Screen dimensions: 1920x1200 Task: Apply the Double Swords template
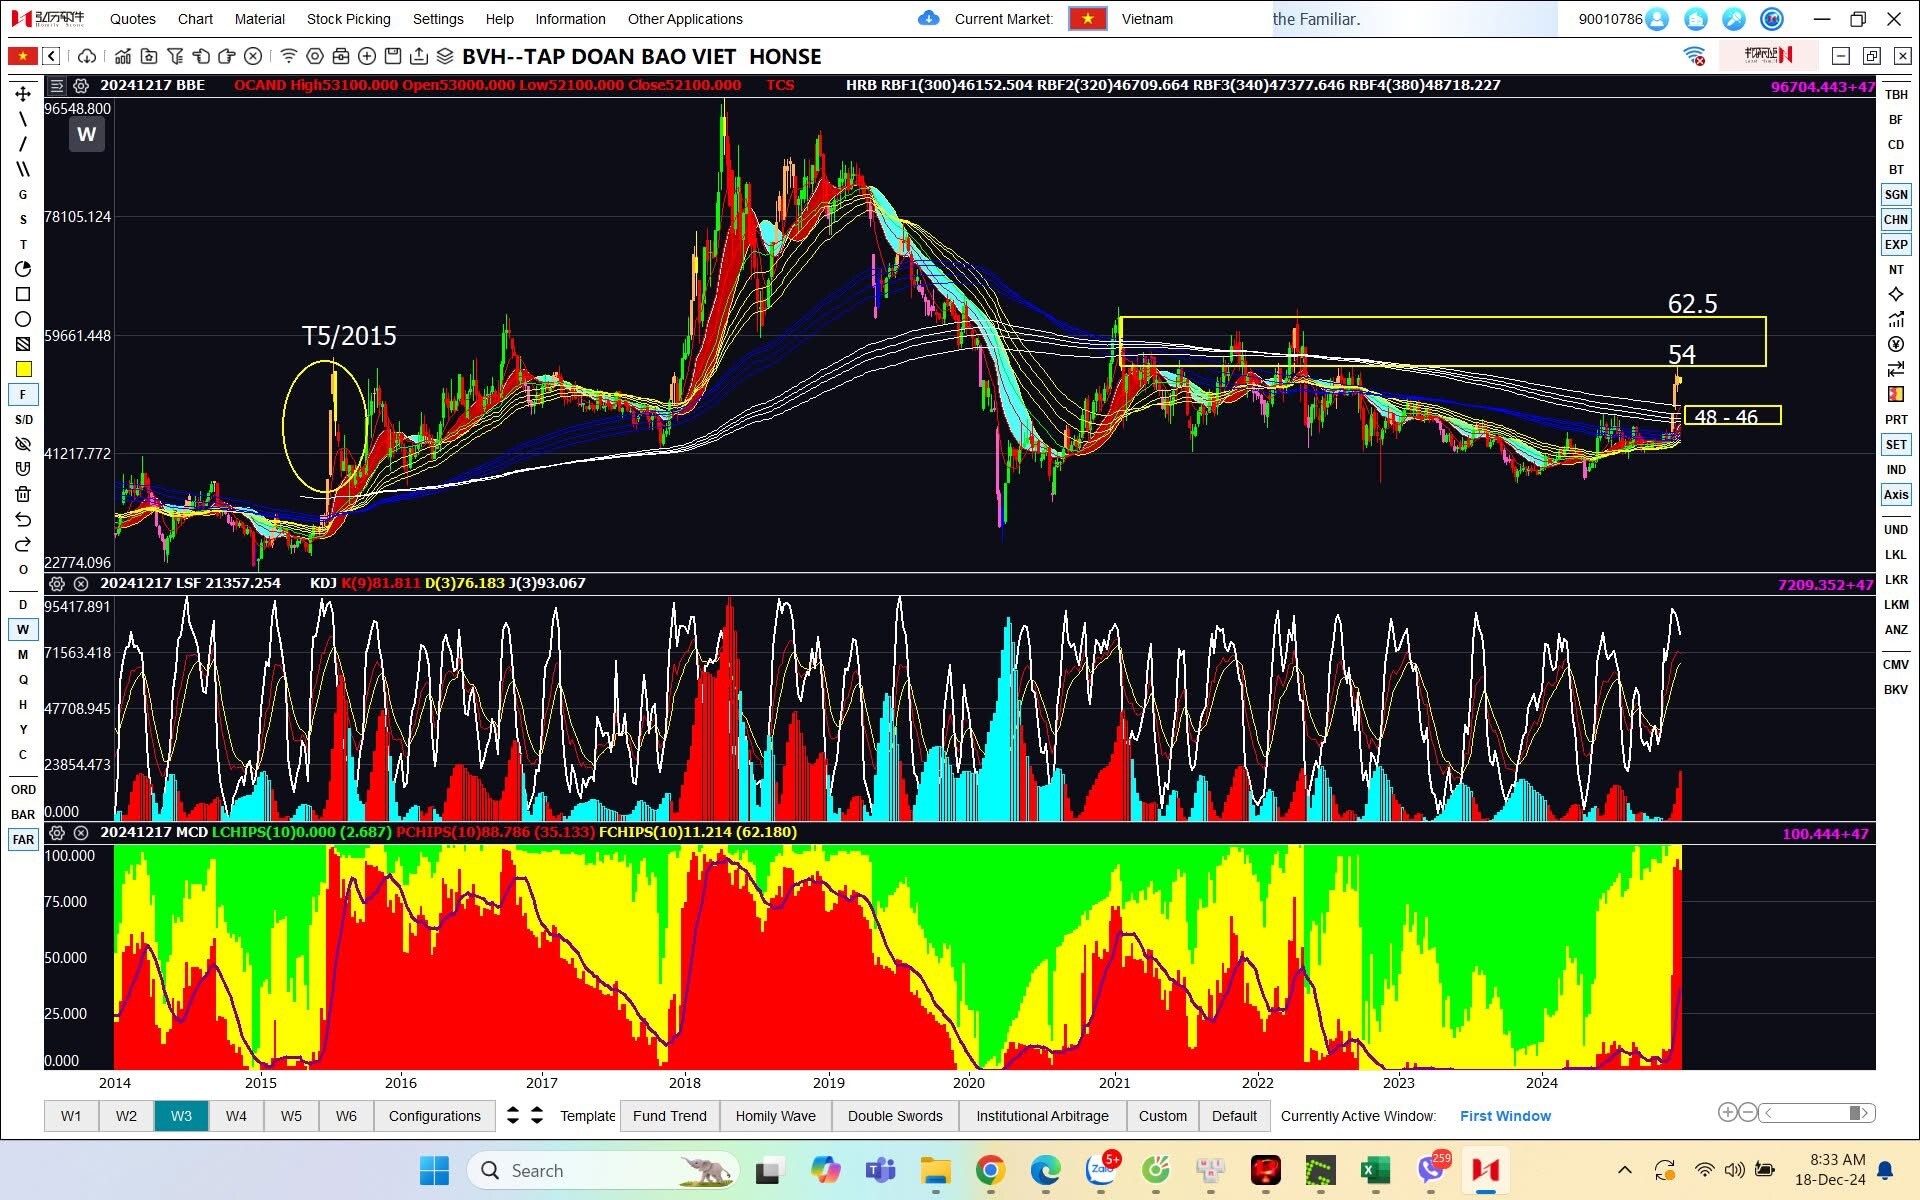point(895,1115)
